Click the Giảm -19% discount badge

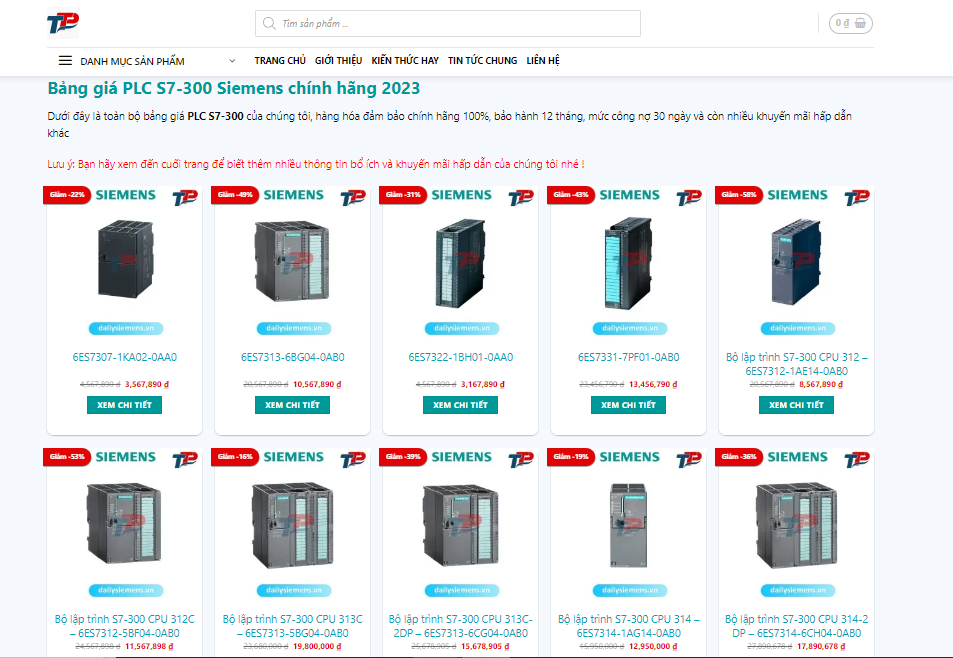click(x=571, y=457)
